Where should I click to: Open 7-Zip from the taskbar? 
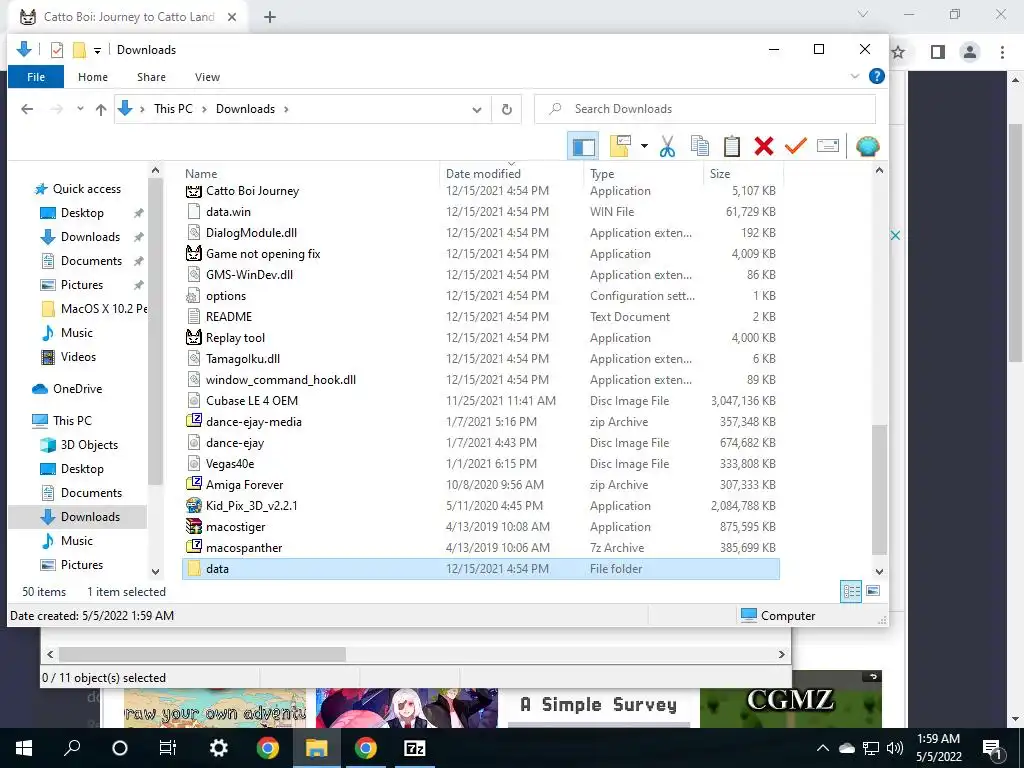[415, 748]
